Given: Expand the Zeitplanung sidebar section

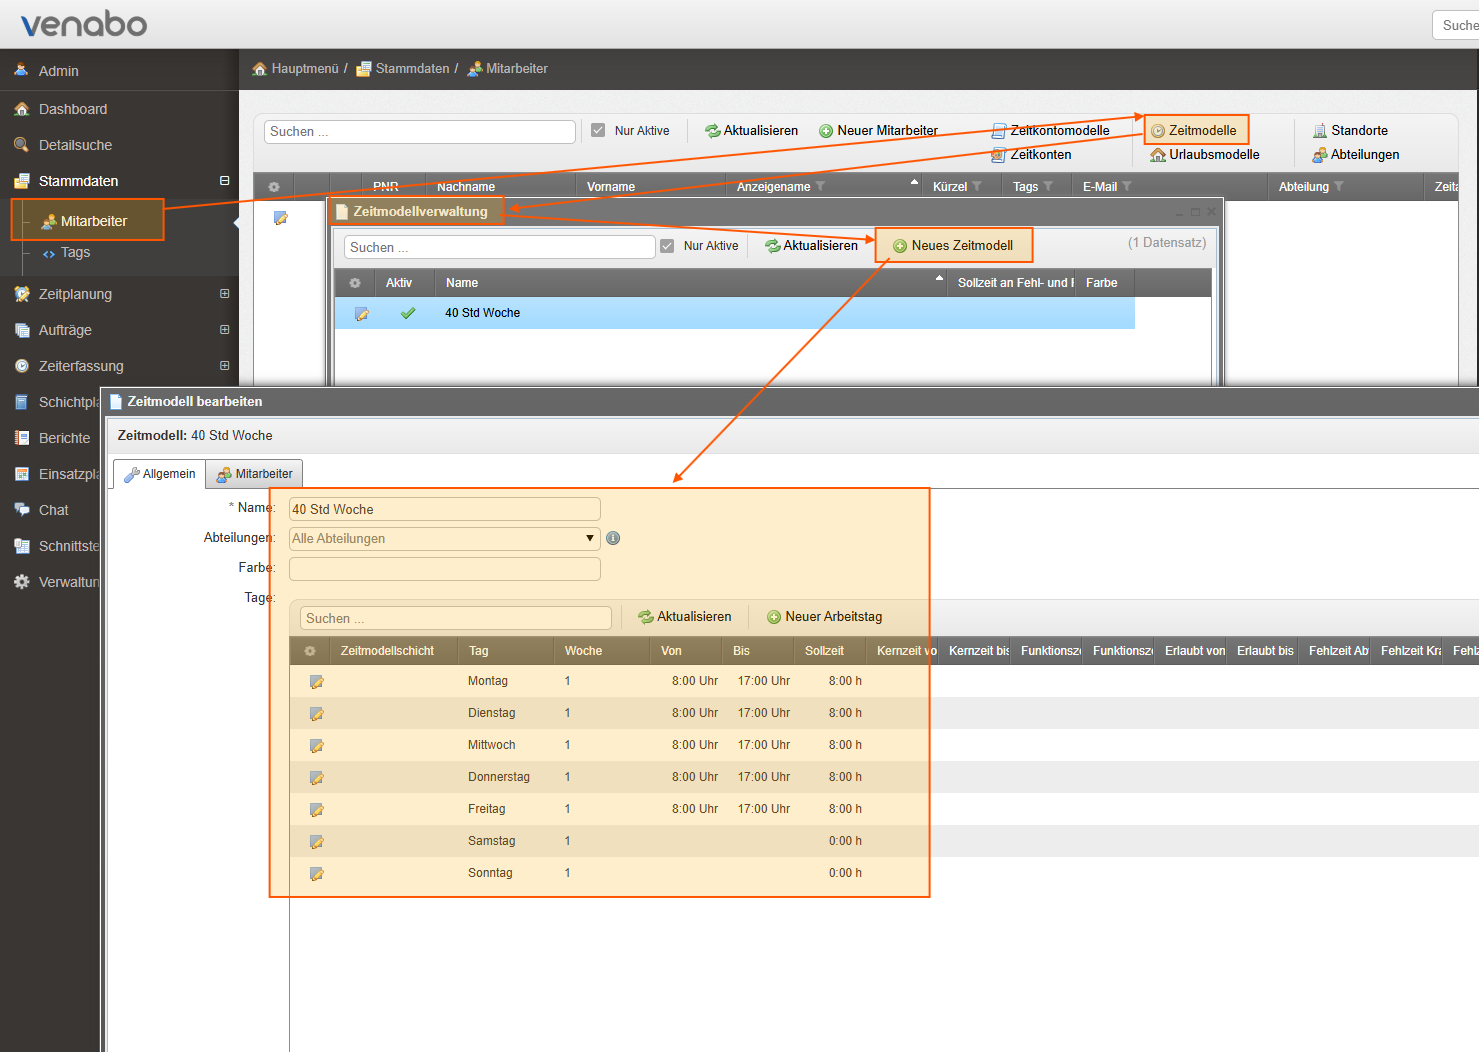Looking at the screenshot, I should pos(224,294).
